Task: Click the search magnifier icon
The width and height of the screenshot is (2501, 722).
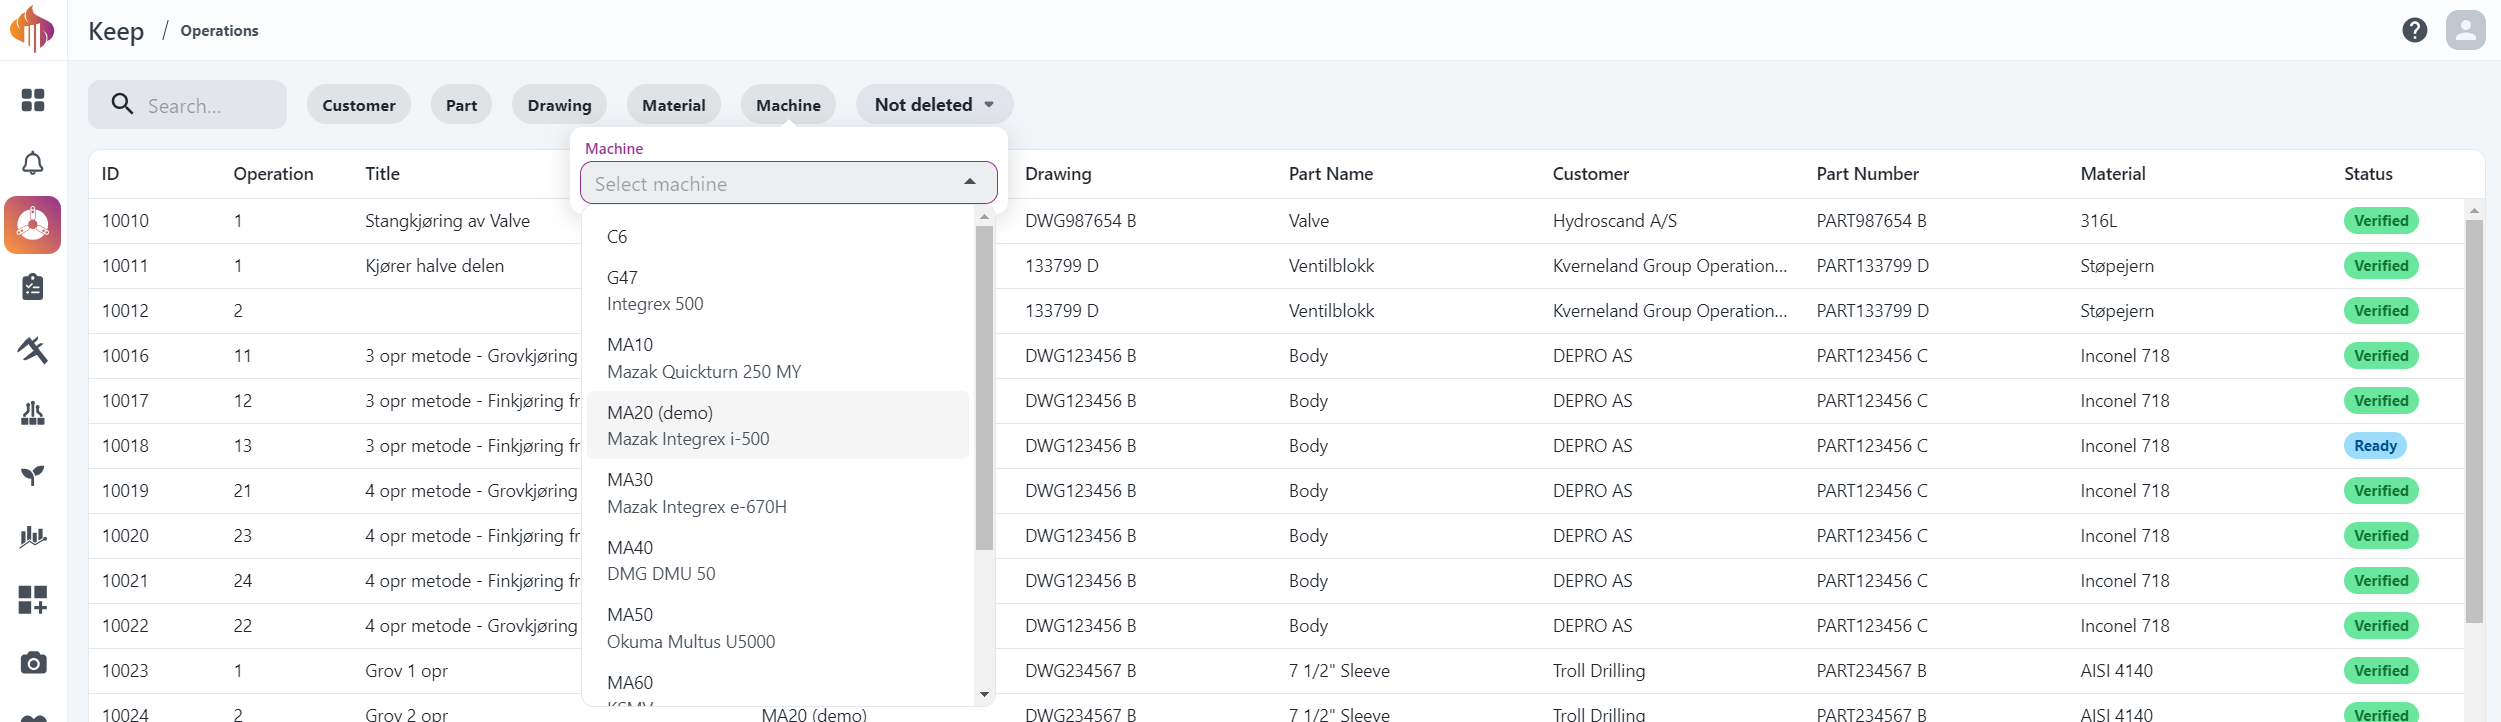Action: click(x=122, y=104)
